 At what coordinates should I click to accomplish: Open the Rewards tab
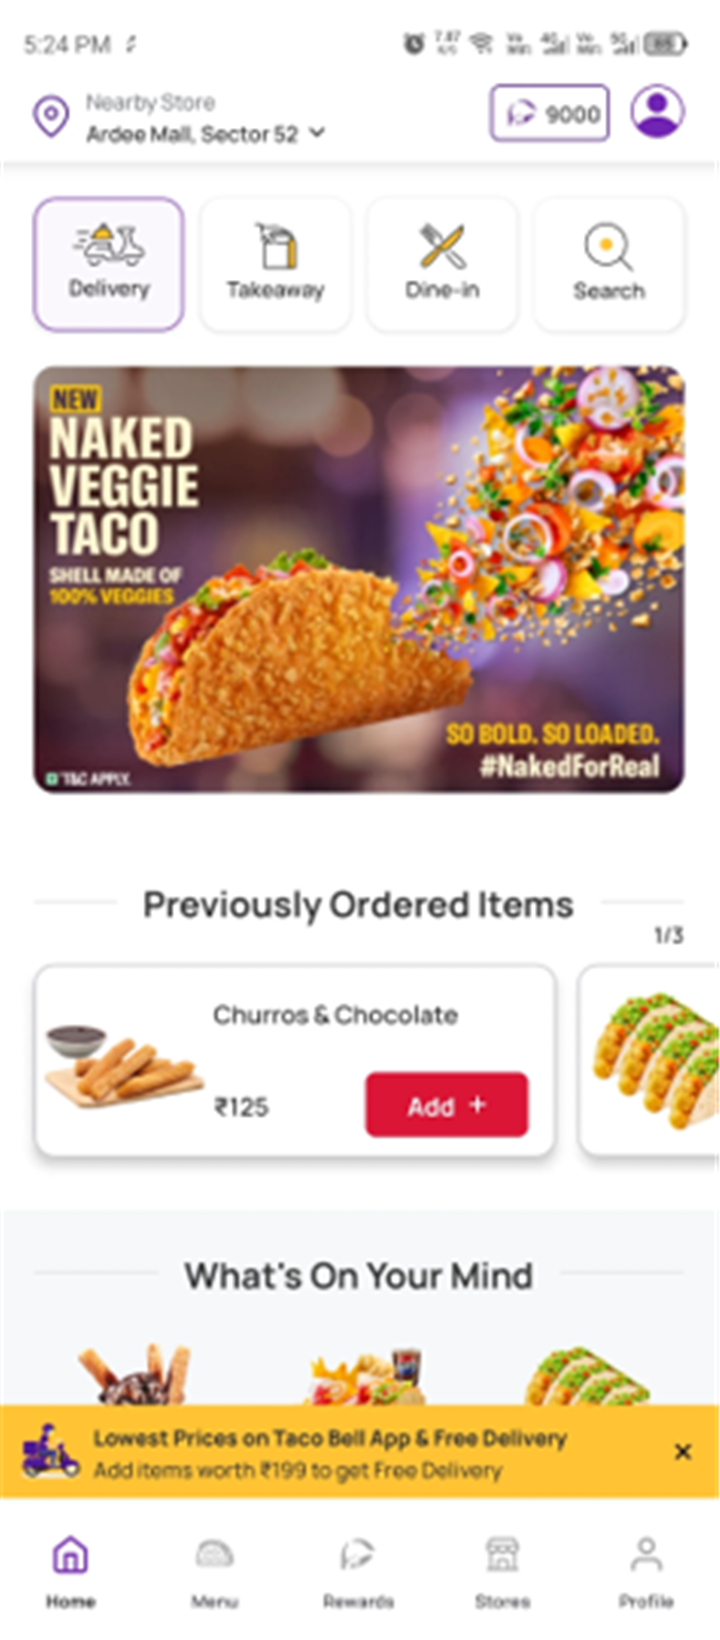click(358, 1572)
